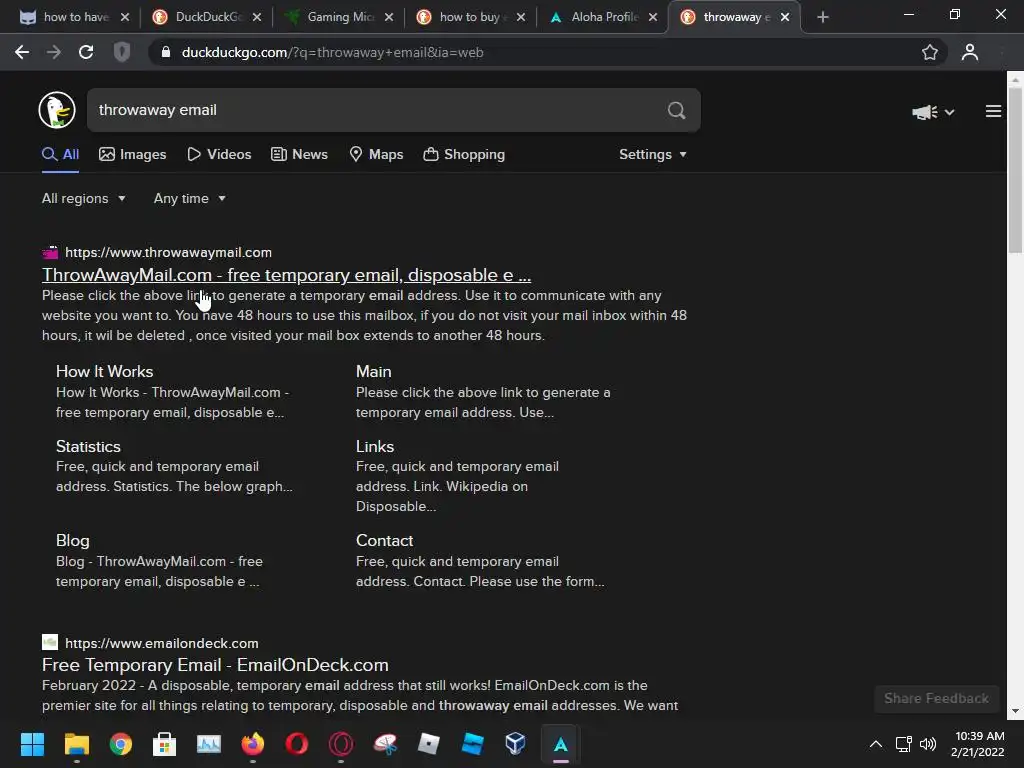Expand All regions filter
1024x768 pixels.
84,199
